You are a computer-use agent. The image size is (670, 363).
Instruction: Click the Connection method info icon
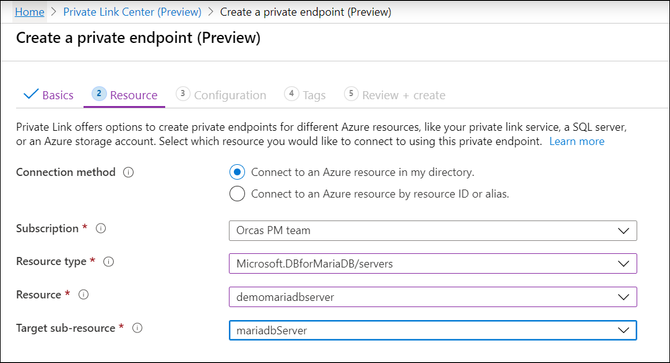[x=128, y=172]
